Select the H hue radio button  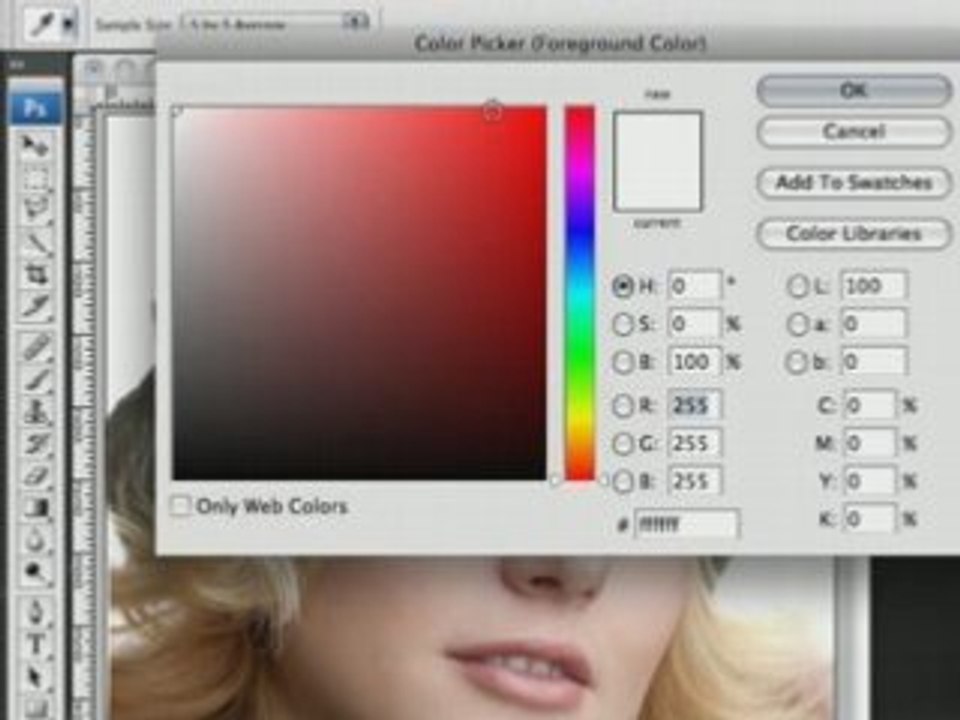pos(622,286)
